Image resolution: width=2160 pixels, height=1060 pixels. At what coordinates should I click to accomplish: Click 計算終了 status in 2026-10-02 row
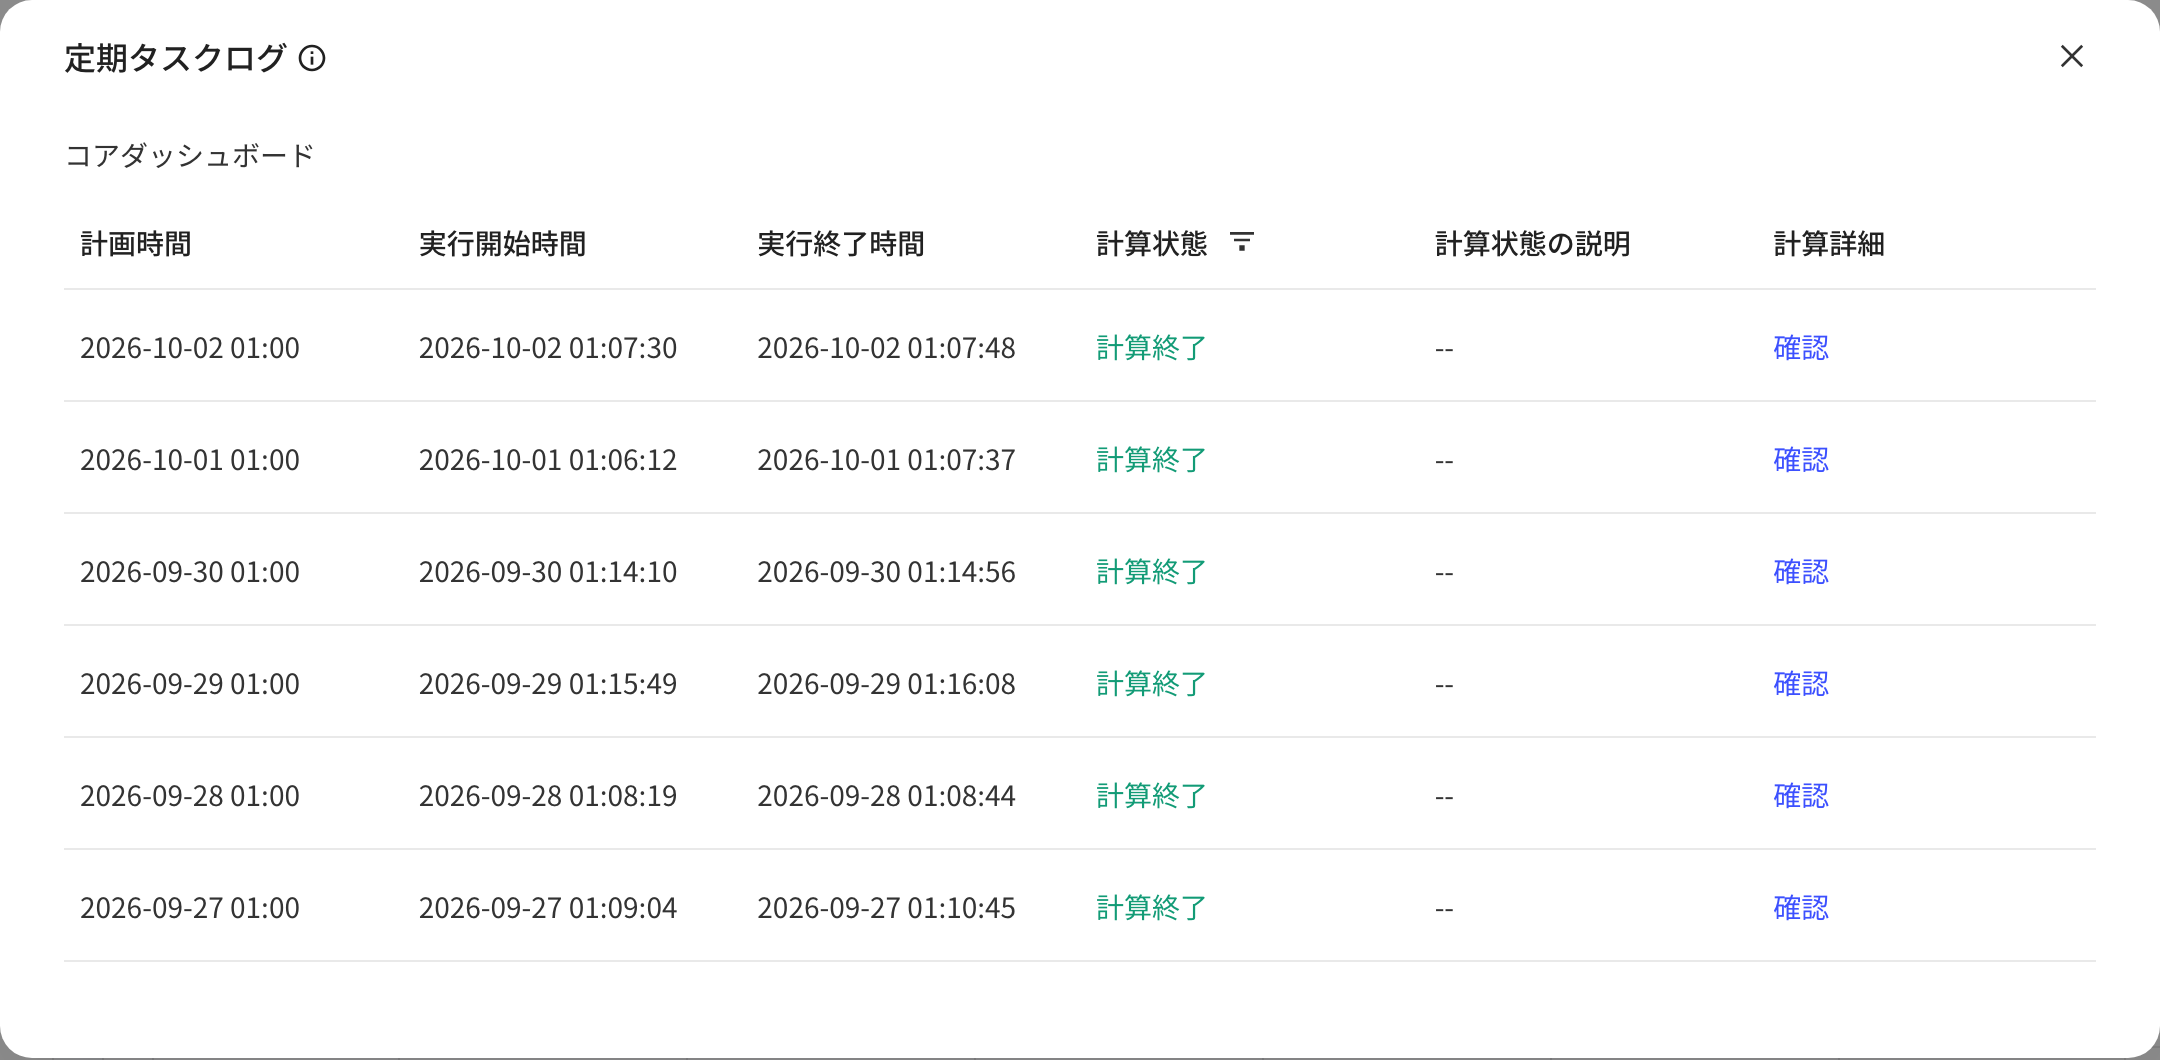[x=1151, y=348]
